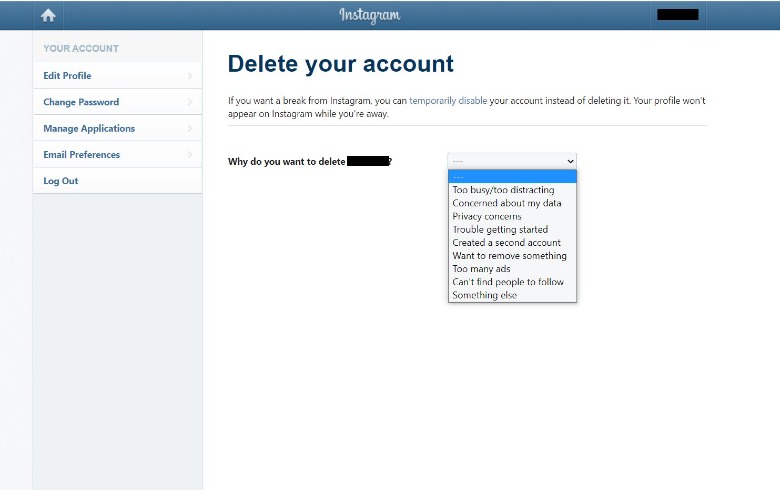
Task: Click chevron arrow beside Email Preferences
Action: [x=190, y=155]
